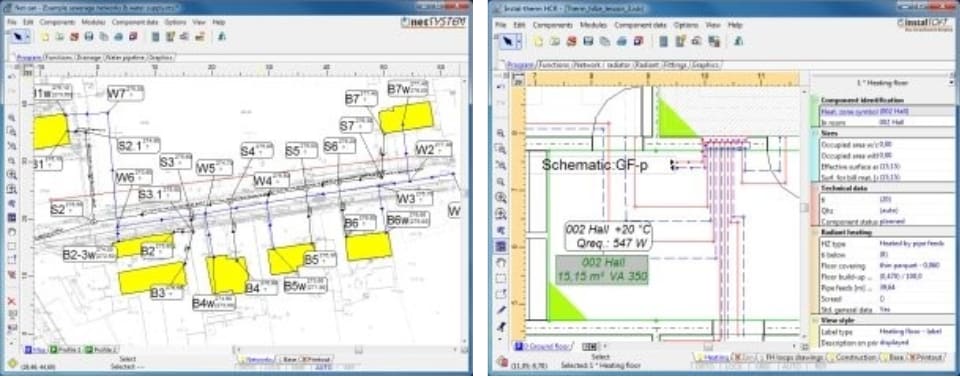Click Print icon in Instal-therm toolbar
The width and height of the screenshot is (960, 378).
click(621, 42)
